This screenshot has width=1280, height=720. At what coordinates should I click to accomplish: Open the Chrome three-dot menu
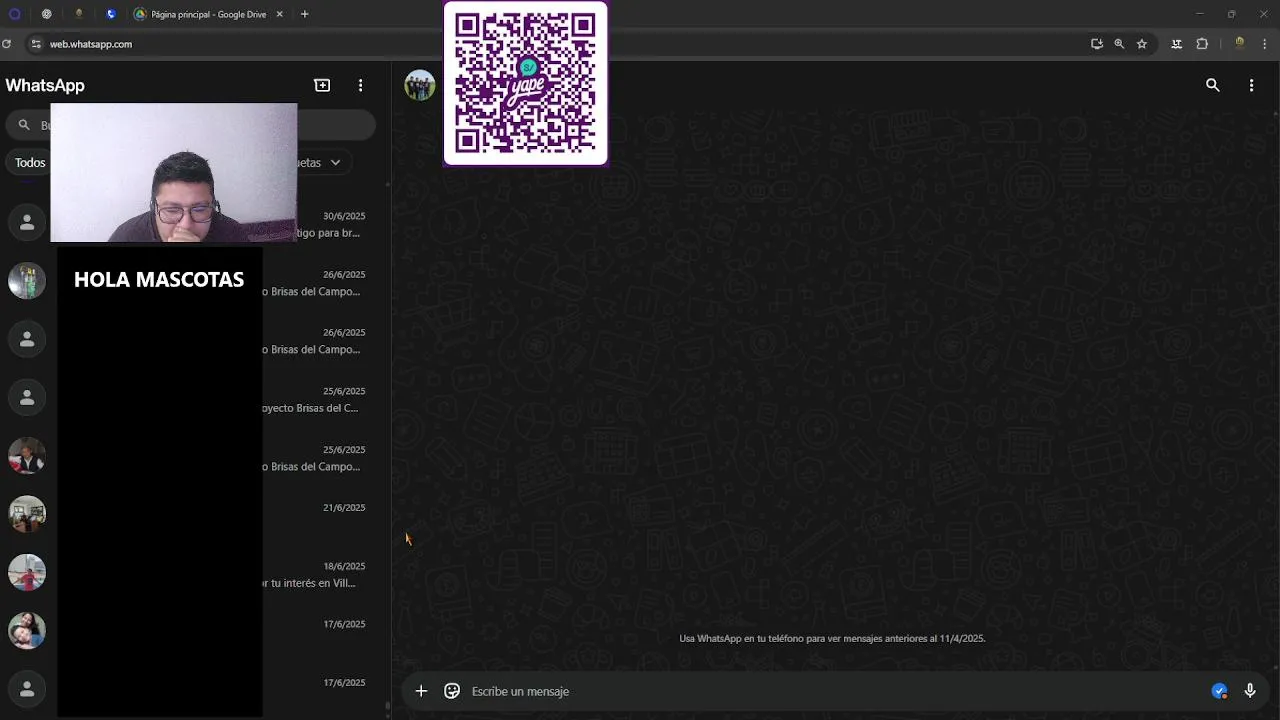coord(1265,44)
